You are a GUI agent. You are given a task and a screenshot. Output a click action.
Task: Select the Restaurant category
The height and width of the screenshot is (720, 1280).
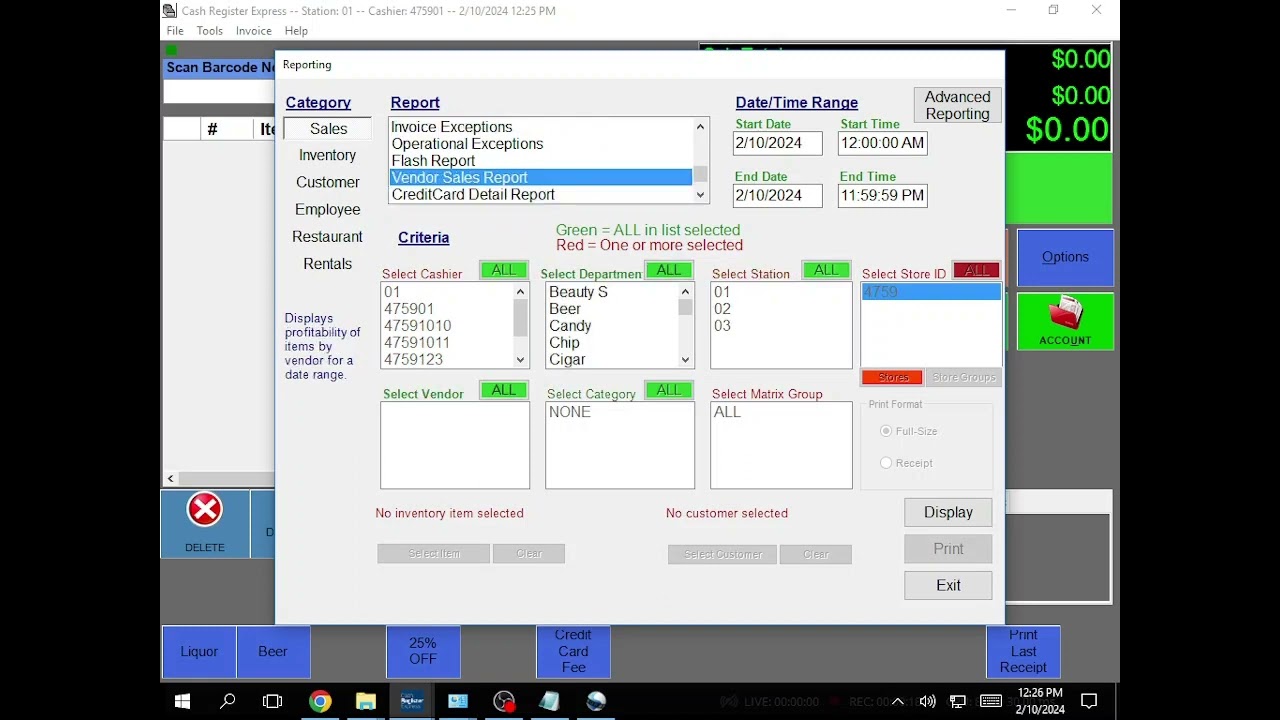327,237
